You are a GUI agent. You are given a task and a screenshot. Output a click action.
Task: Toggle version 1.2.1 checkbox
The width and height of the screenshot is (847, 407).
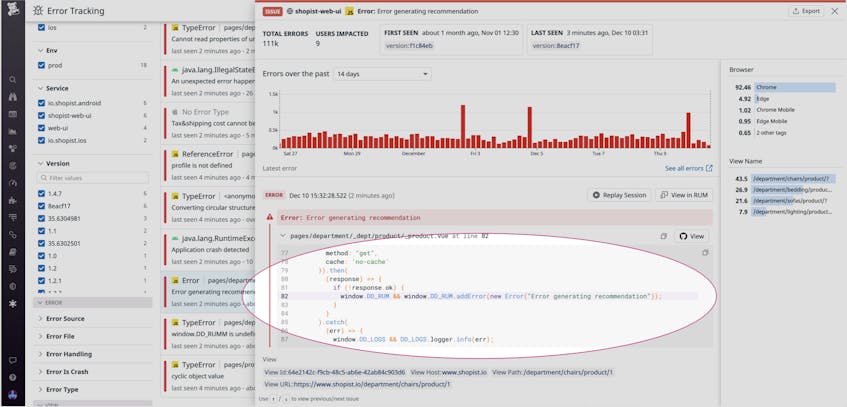(42, 281)
